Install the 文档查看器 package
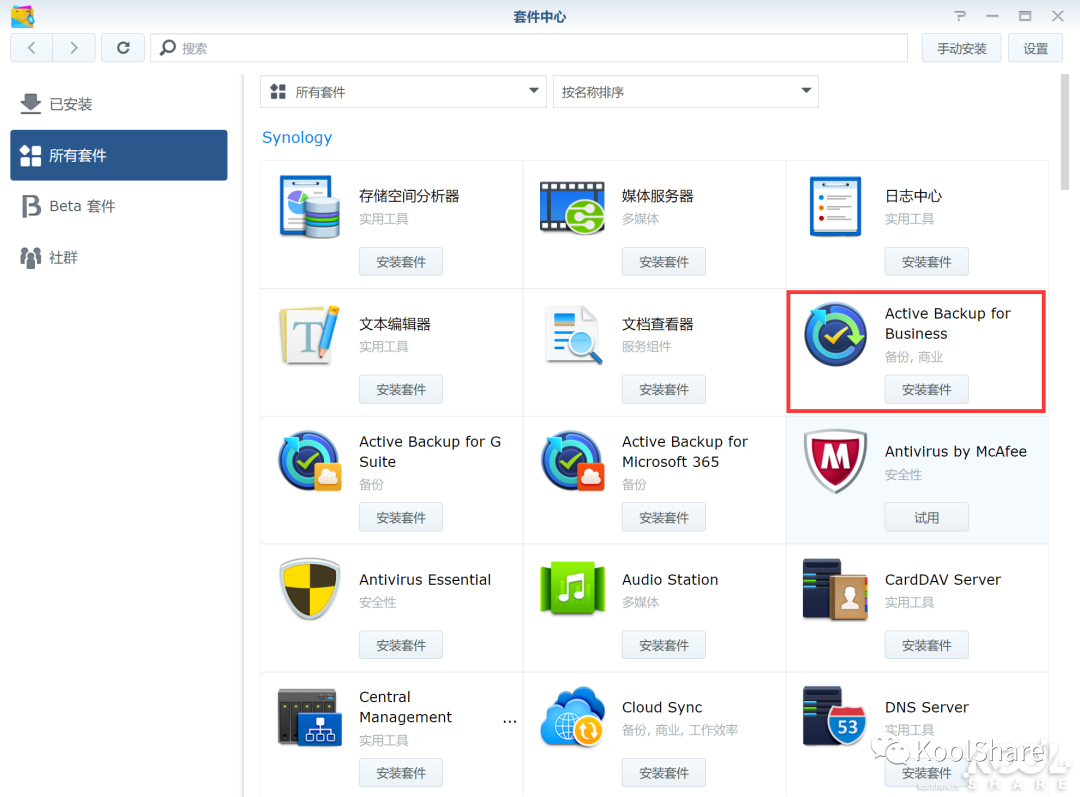Viewport: 1080px width, 797px height. 664,389
